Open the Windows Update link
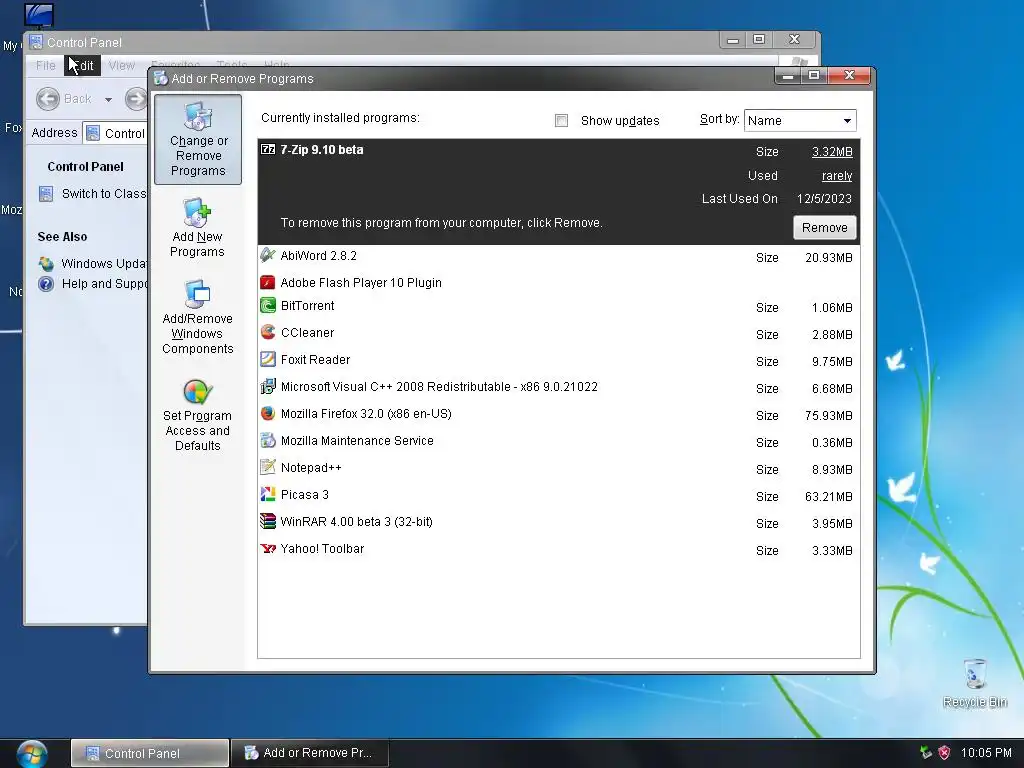Image resolution: width=1024 pixels, height=768 pixels. click(104, 263)
